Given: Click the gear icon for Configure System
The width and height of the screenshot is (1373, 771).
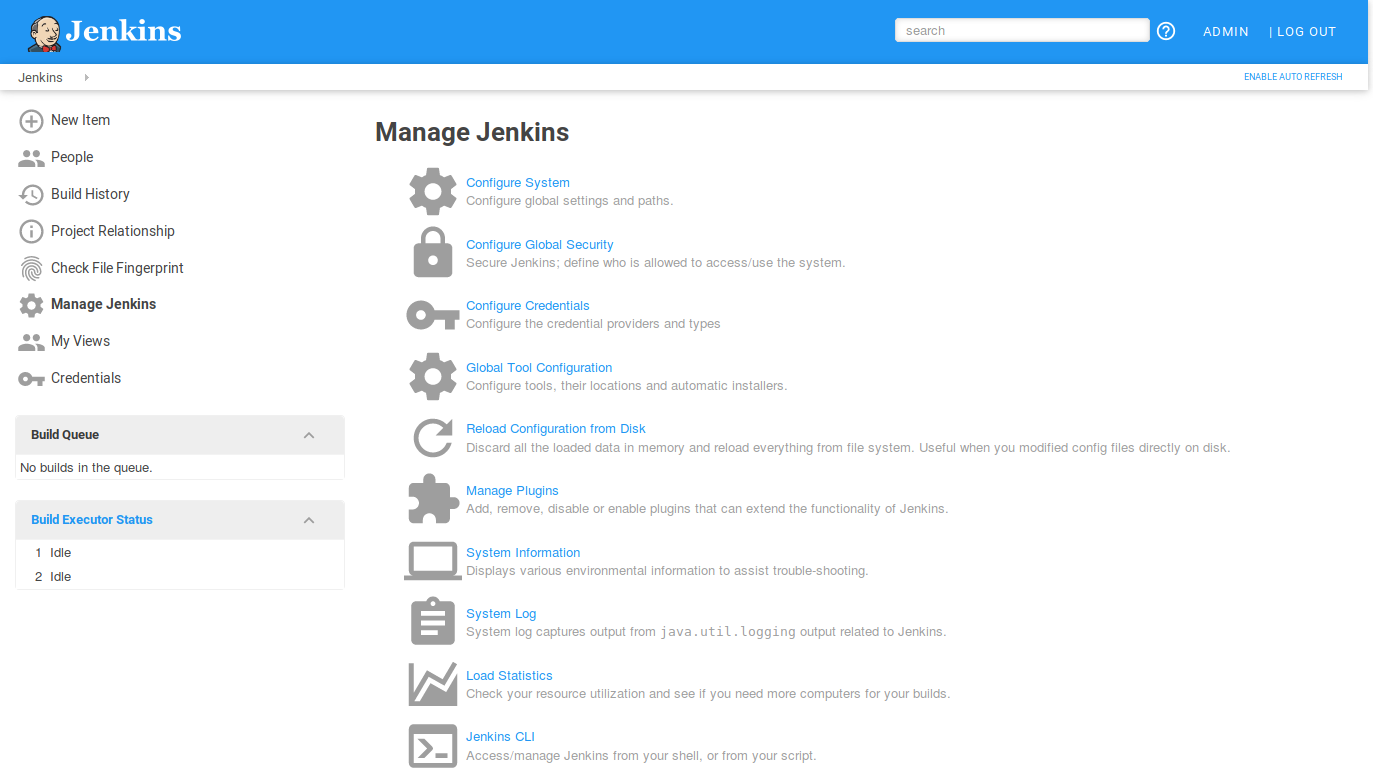Looking at the screenshot, I should [432, 191].
